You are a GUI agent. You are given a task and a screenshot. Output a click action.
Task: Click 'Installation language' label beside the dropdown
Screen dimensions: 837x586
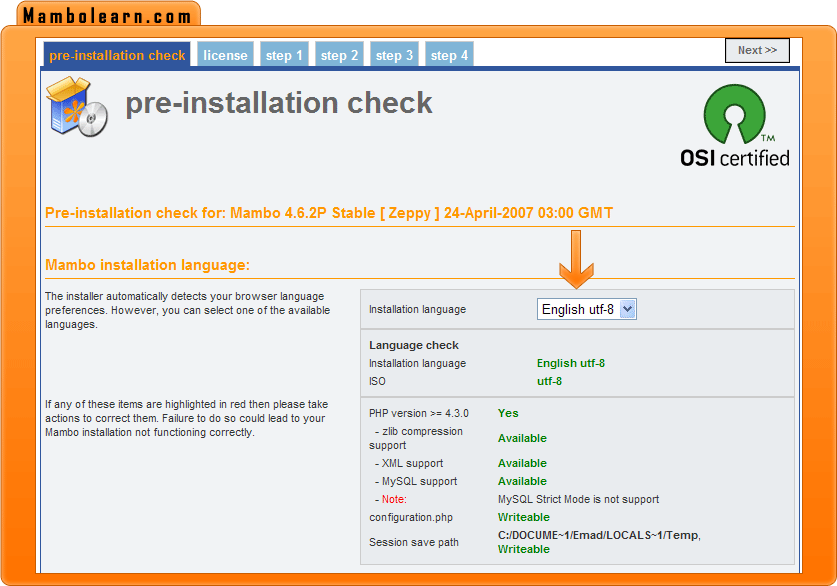(417, 310)
